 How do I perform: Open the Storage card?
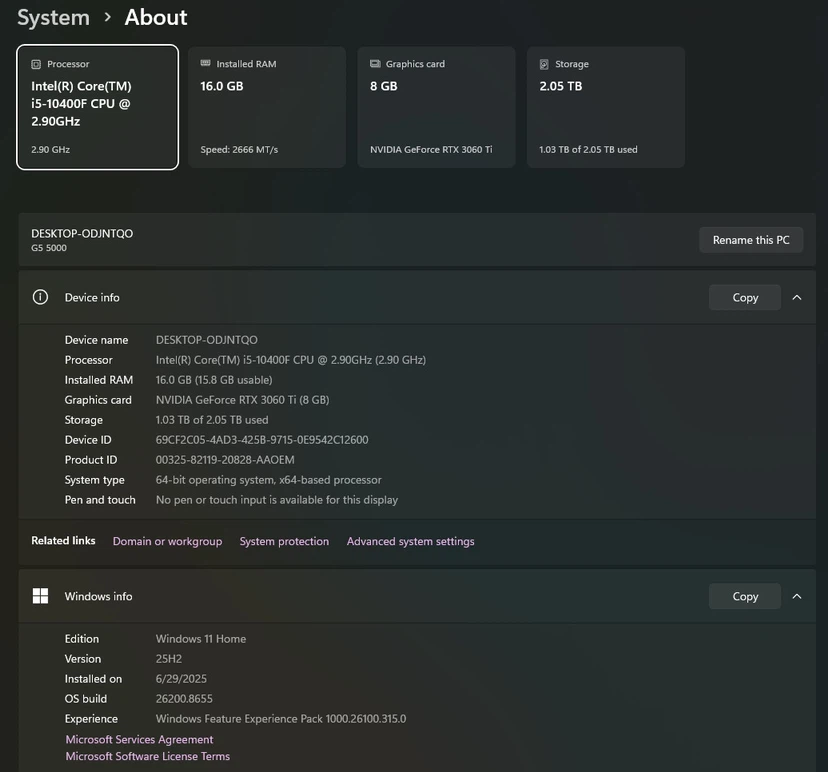(606, 107)
